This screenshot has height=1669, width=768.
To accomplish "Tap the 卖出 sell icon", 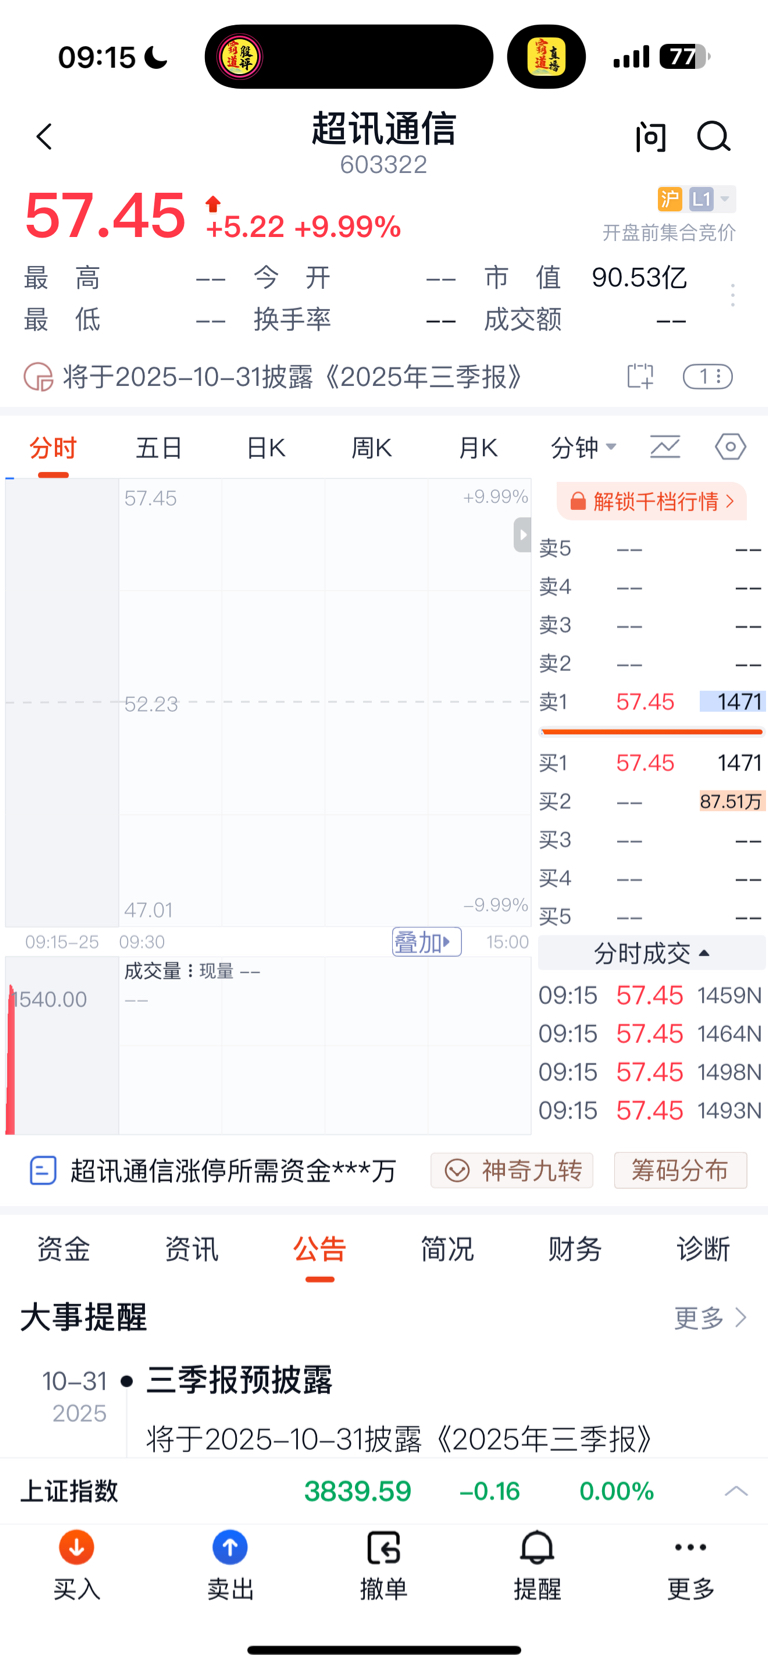I will click(230, 1547).
